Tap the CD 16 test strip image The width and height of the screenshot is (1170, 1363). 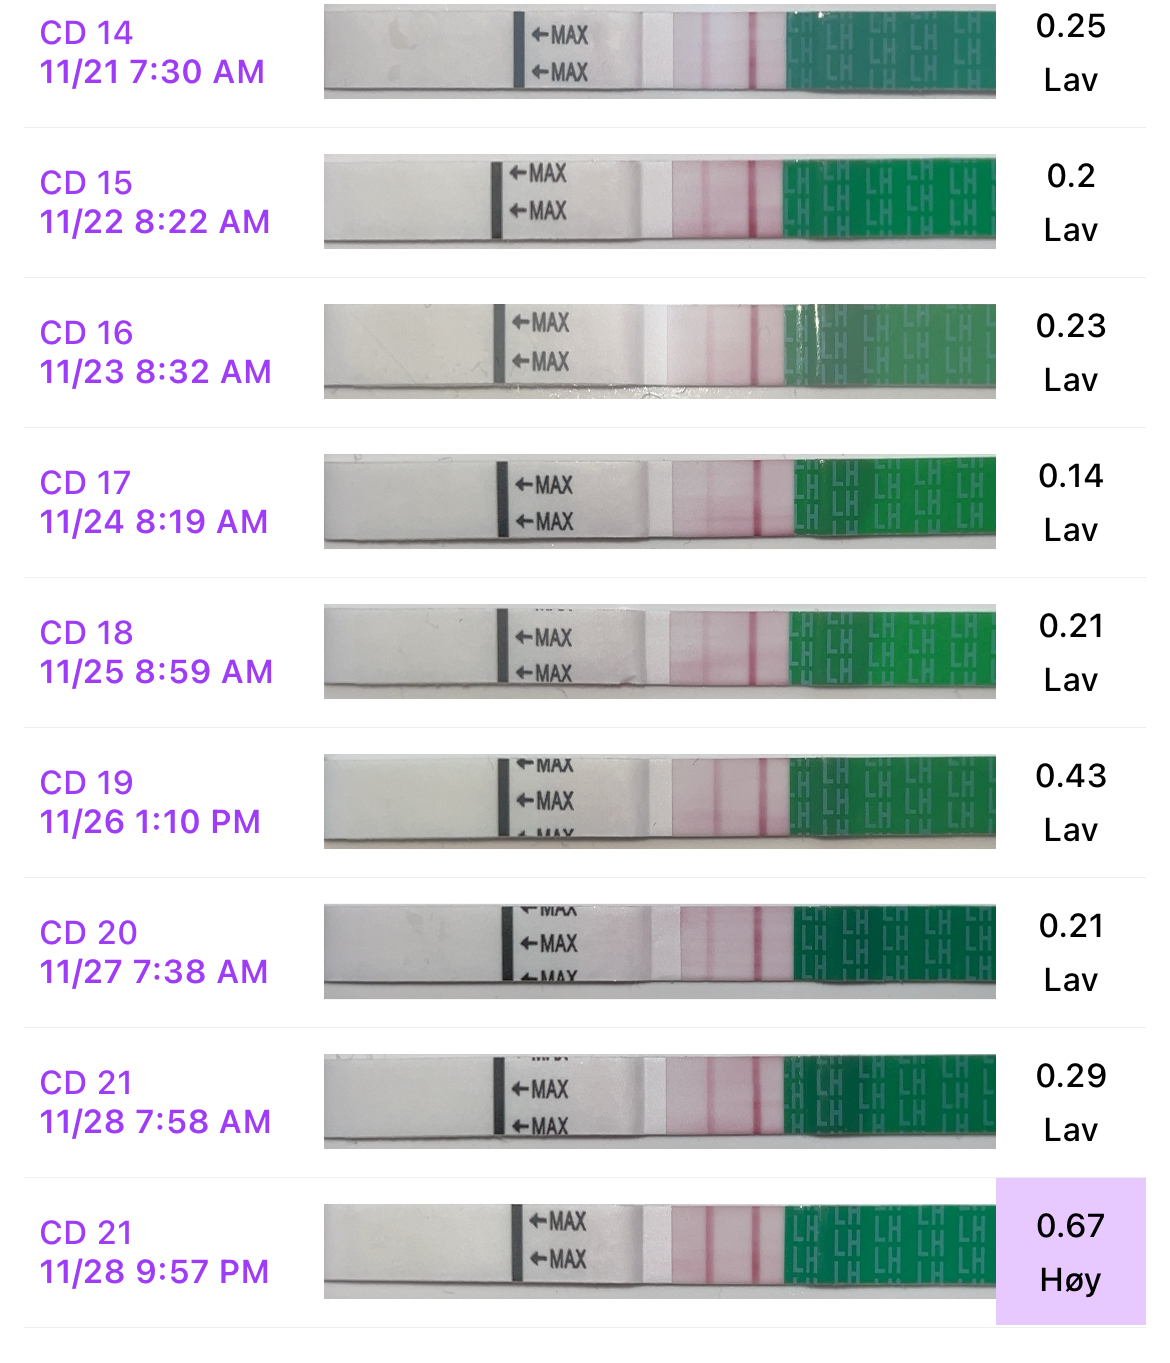(659, 351)
